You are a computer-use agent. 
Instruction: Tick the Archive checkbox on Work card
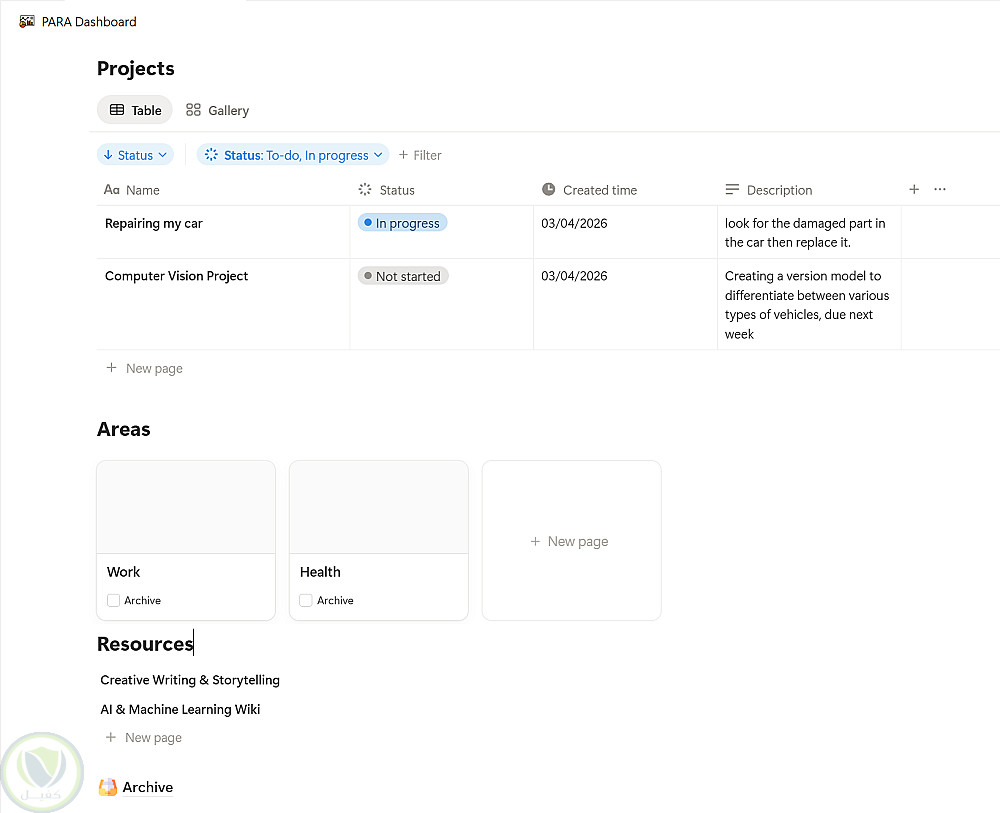pos(114,601)
